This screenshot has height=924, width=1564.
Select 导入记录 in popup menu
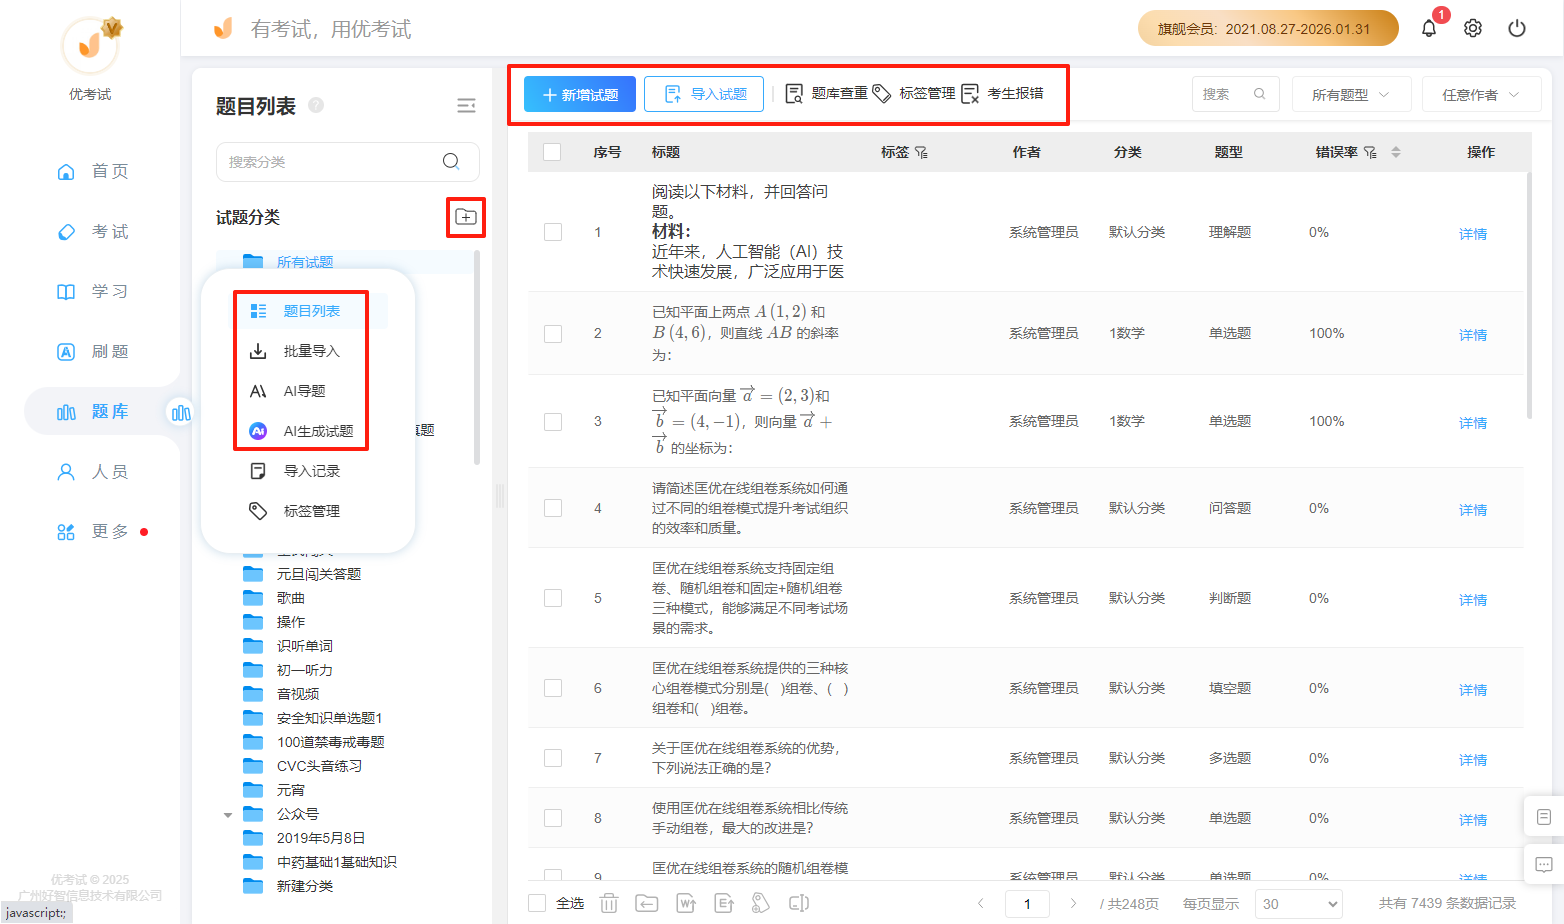click(312, 471)
